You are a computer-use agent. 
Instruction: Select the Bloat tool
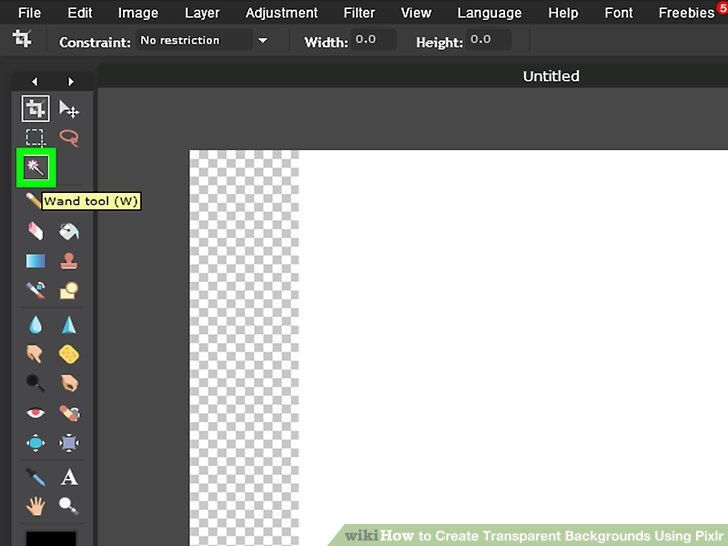coord(35,442)
